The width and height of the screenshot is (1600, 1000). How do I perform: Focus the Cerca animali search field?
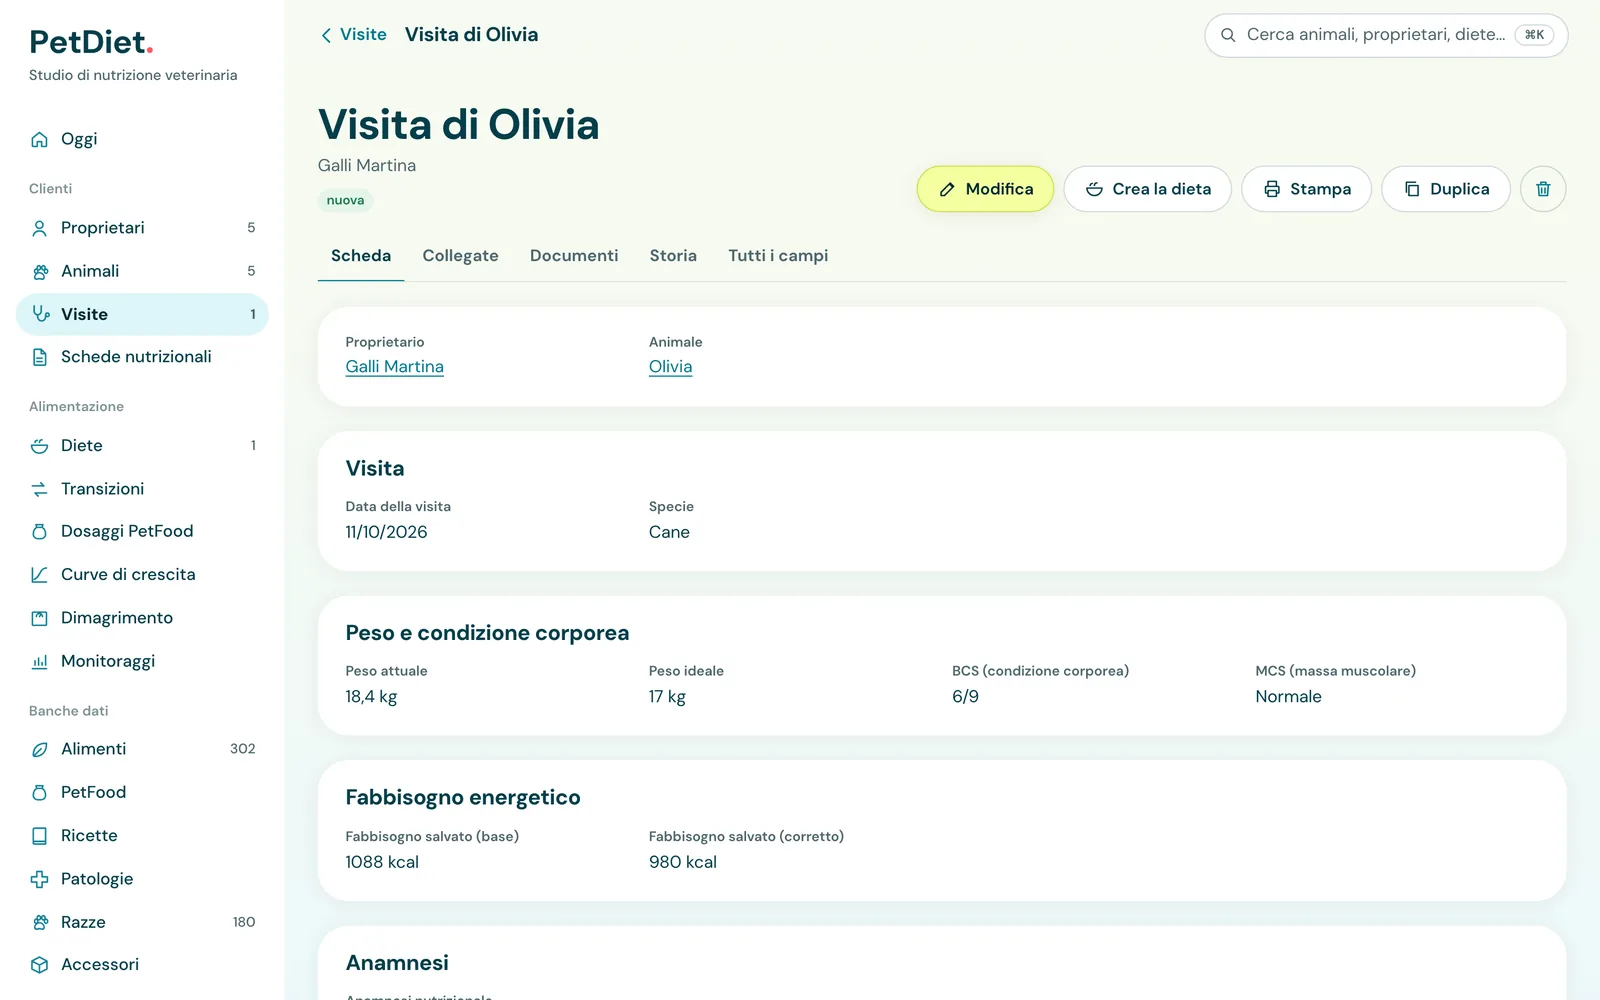(x=1386, y=35)
